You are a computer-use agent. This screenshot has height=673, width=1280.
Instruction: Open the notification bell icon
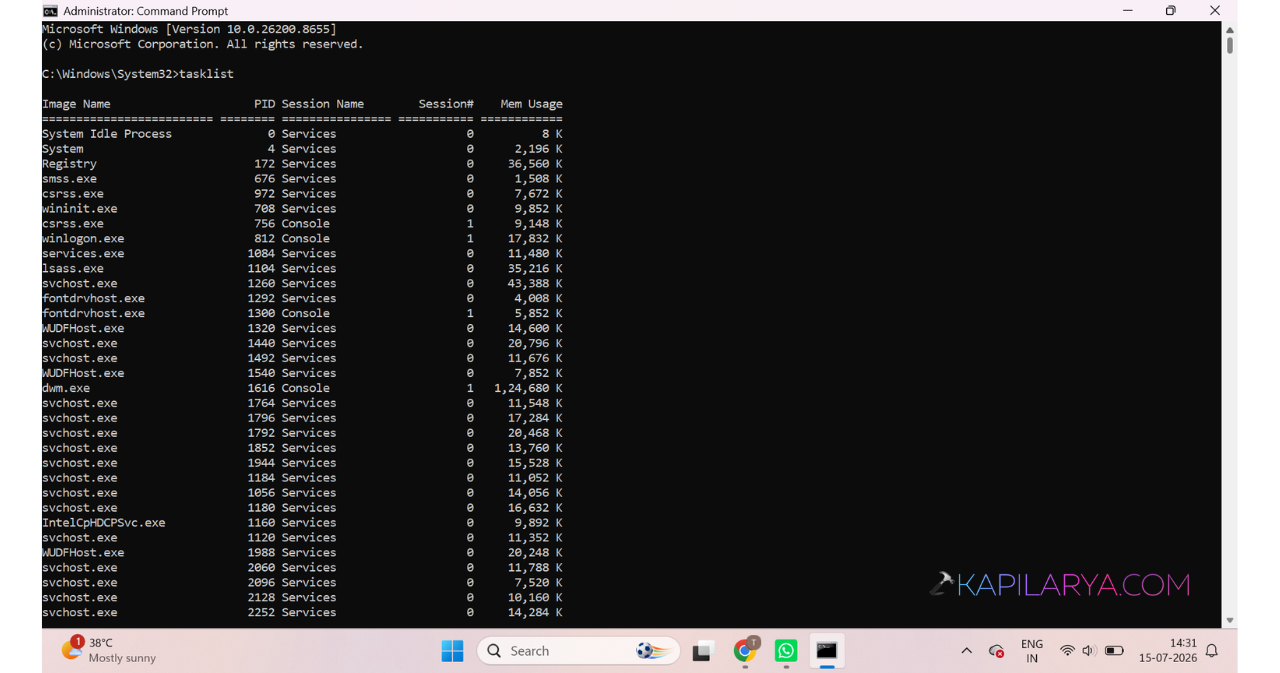click(1212, 651)
